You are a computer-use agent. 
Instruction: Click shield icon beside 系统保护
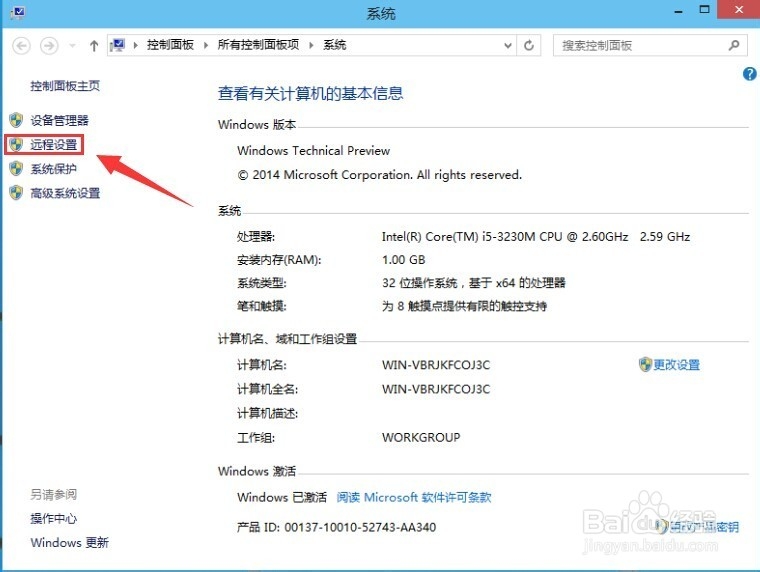16,168
